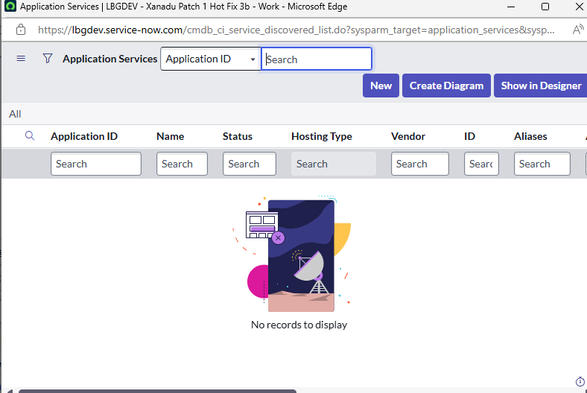Click the response time clock icon
The width and height of the screenshot is (587, 393).
(580, 382)
